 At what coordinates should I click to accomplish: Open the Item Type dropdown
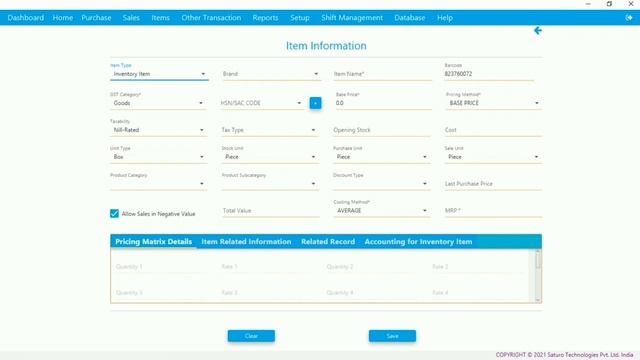pyautogui.click(x=159, y=74)
